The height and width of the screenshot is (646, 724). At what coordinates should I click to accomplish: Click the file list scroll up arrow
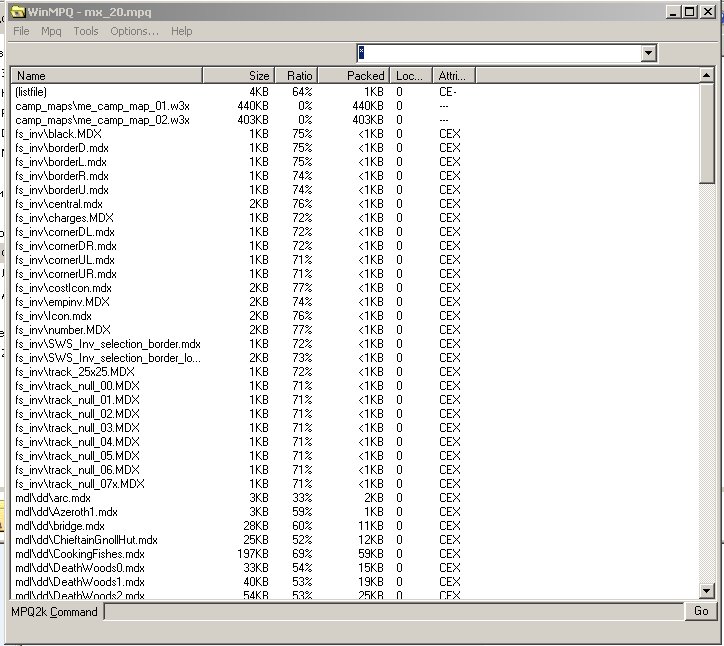pos(706,75)
